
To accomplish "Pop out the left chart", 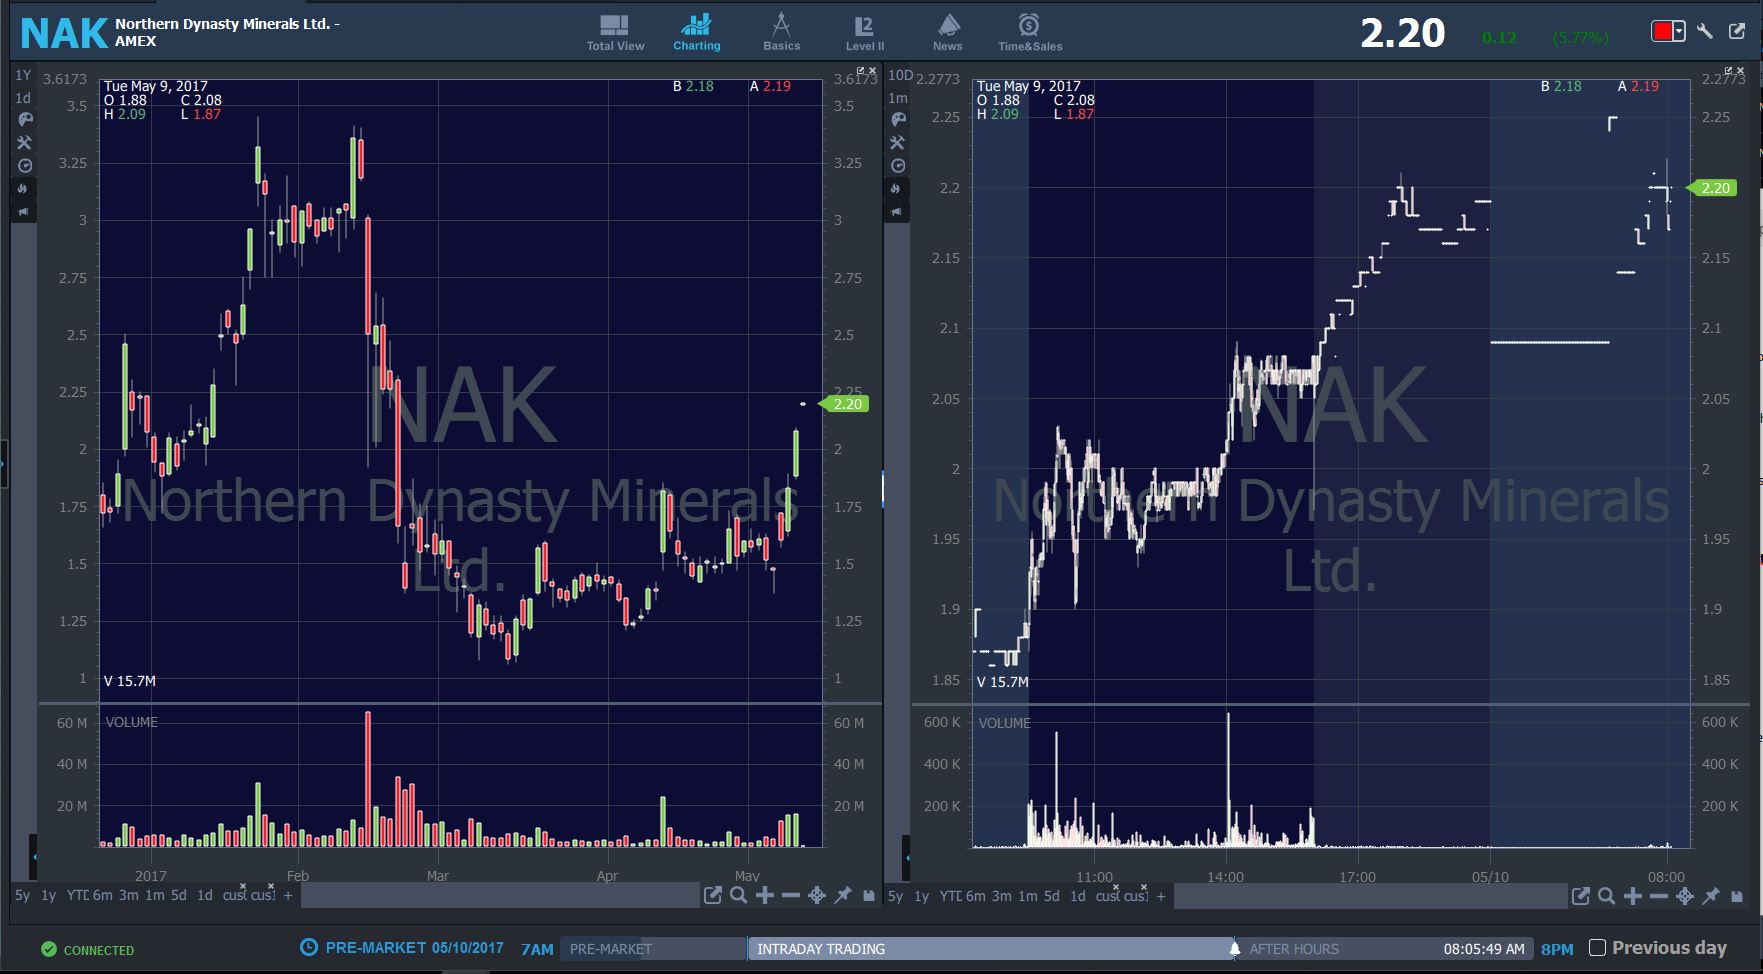I will point(713,896).
